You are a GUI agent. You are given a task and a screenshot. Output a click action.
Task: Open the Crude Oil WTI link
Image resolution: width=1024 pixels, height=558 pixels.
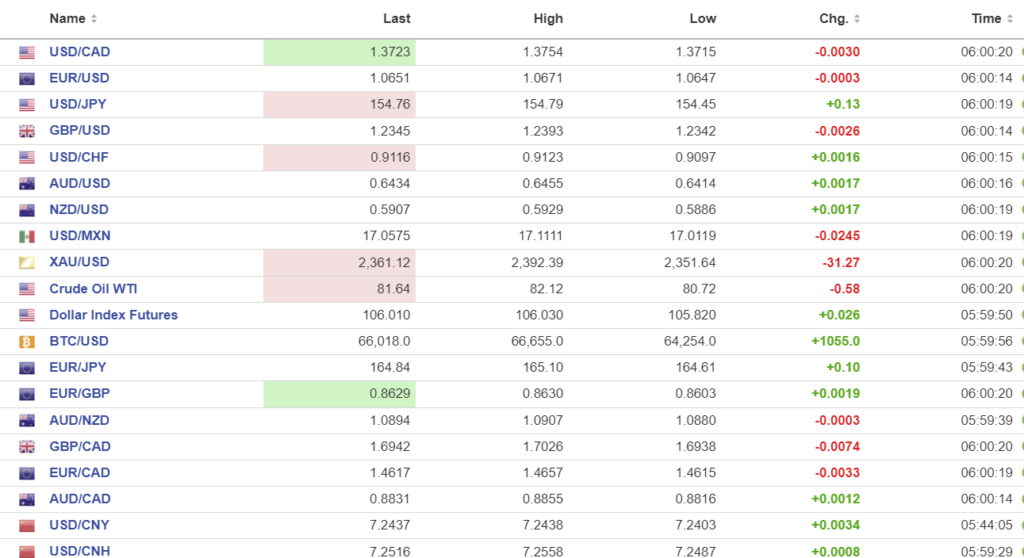(93, 288)
